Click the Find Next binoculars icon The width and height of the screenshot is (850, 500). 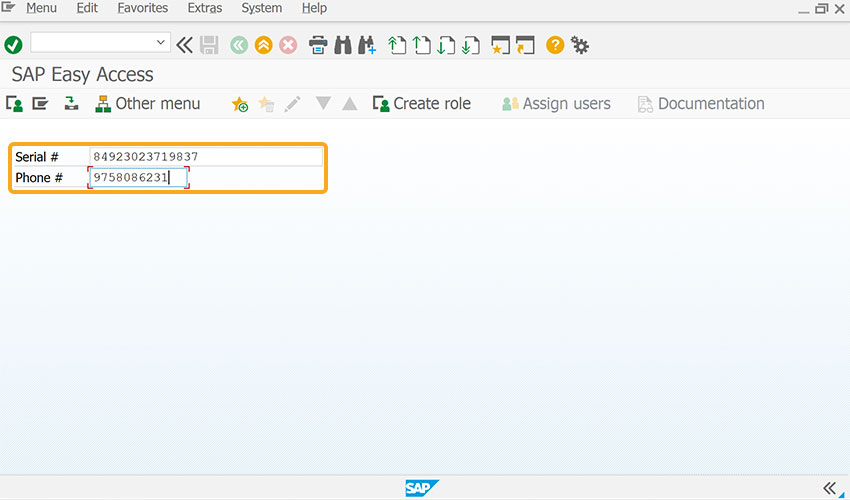click(367, 45)
